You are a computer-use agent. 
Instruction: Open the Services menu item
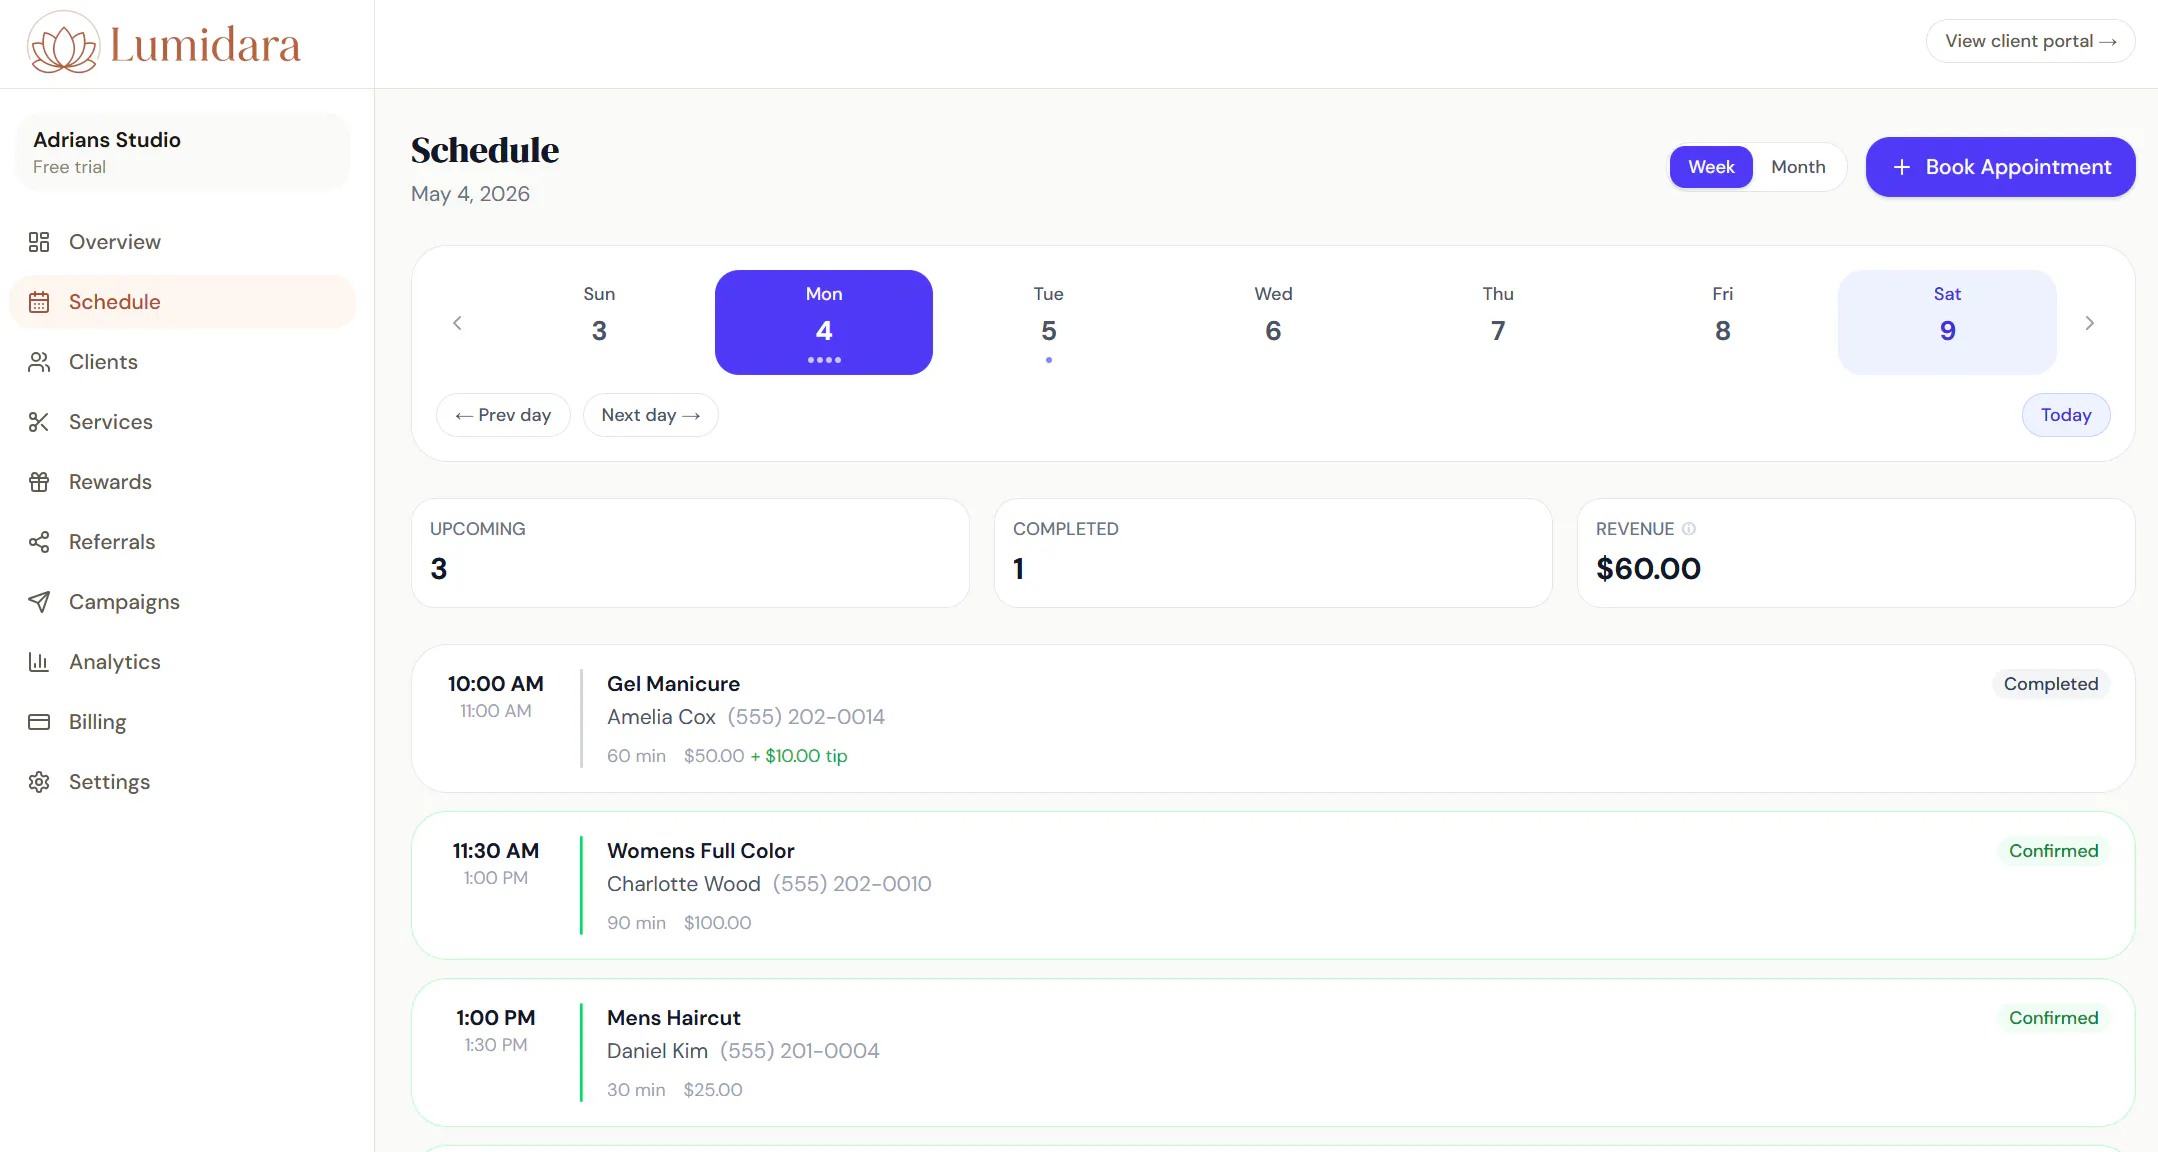(x=183, y=422)
